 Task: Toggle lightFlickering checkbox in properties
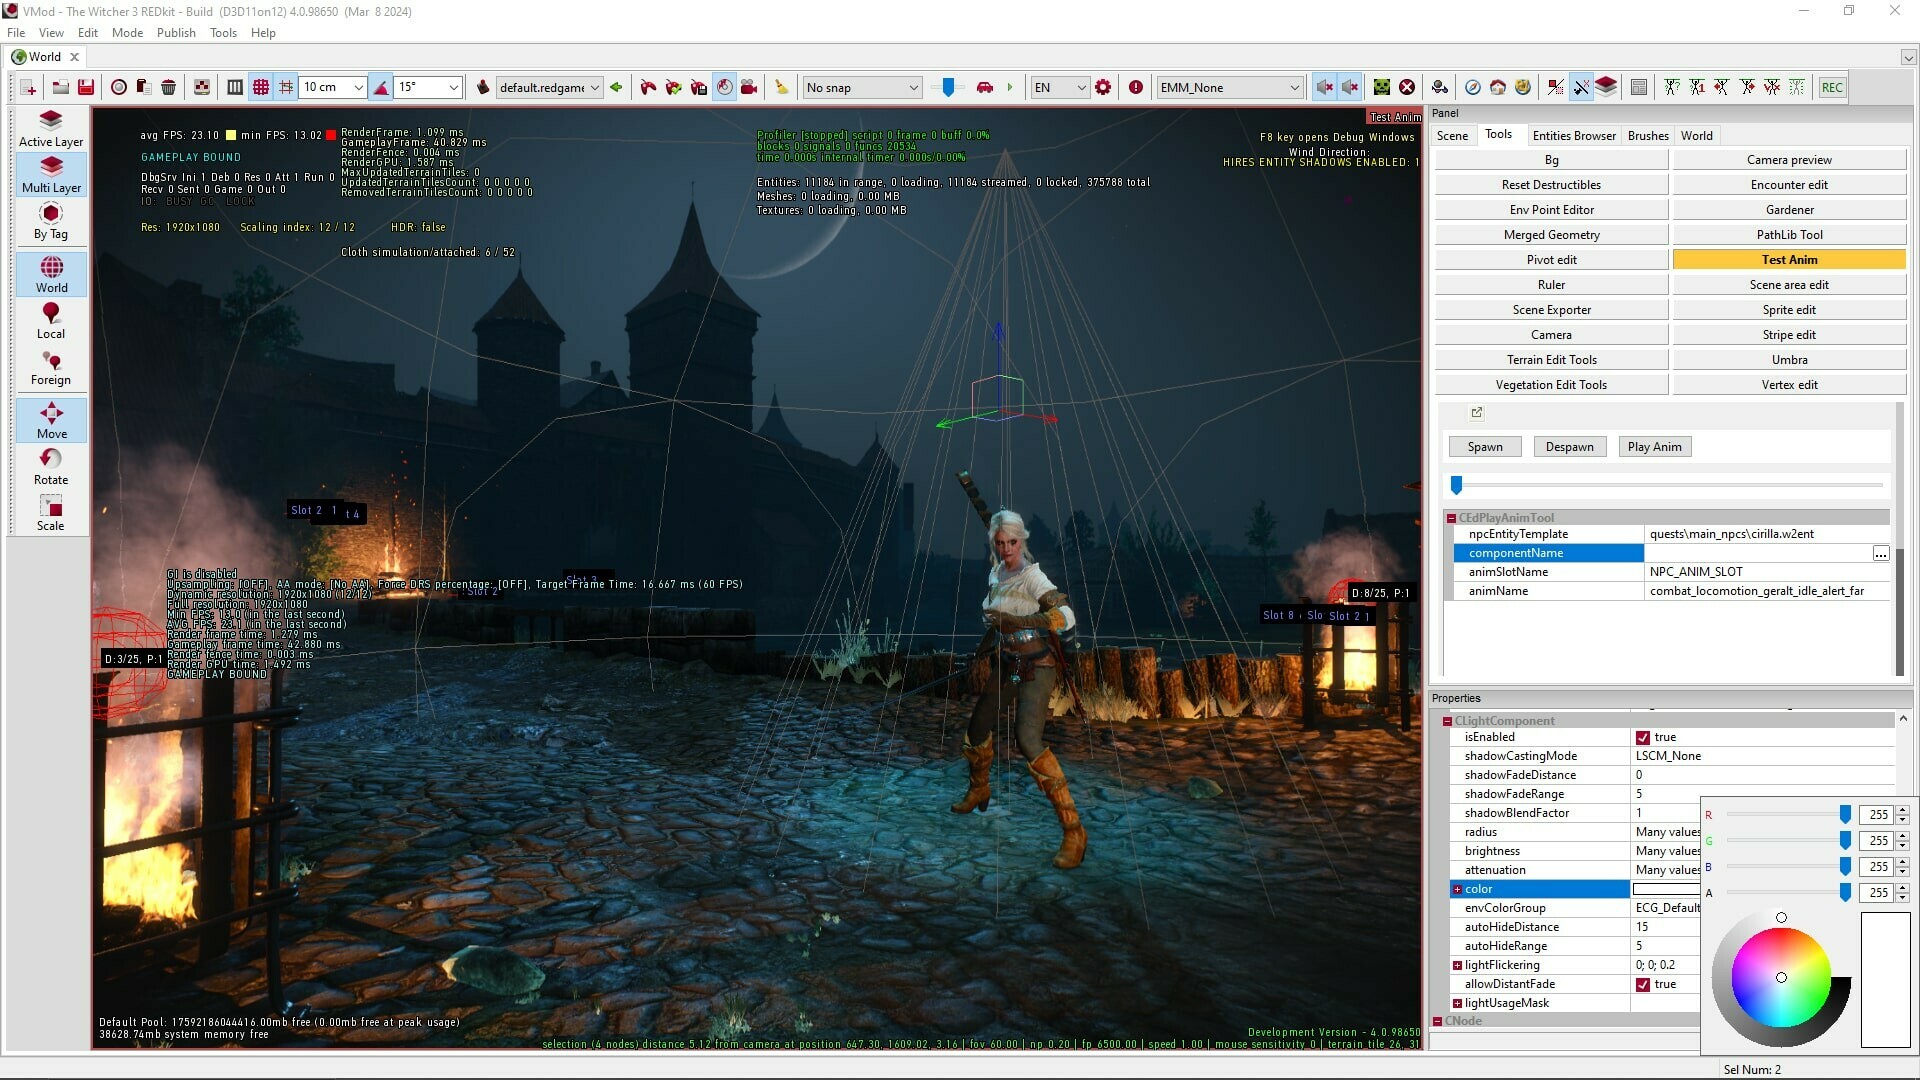pos(1456,965)
